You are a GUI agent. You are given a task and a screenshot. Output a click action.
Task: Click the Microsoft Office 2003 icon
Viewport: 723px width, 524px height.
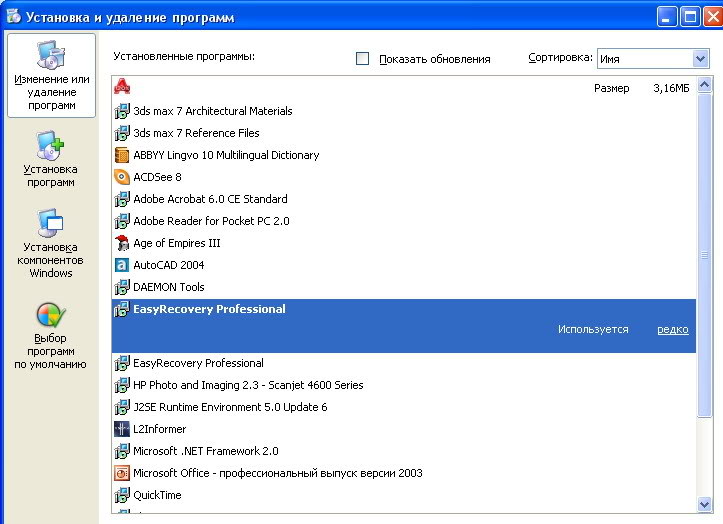tap(122, 473)
